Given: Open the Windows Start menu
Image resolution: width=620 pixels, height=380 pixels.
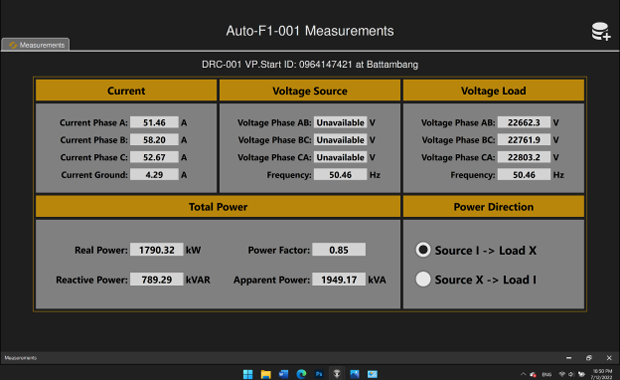Looking at the screenshot, I should click(x=248, y=374).
